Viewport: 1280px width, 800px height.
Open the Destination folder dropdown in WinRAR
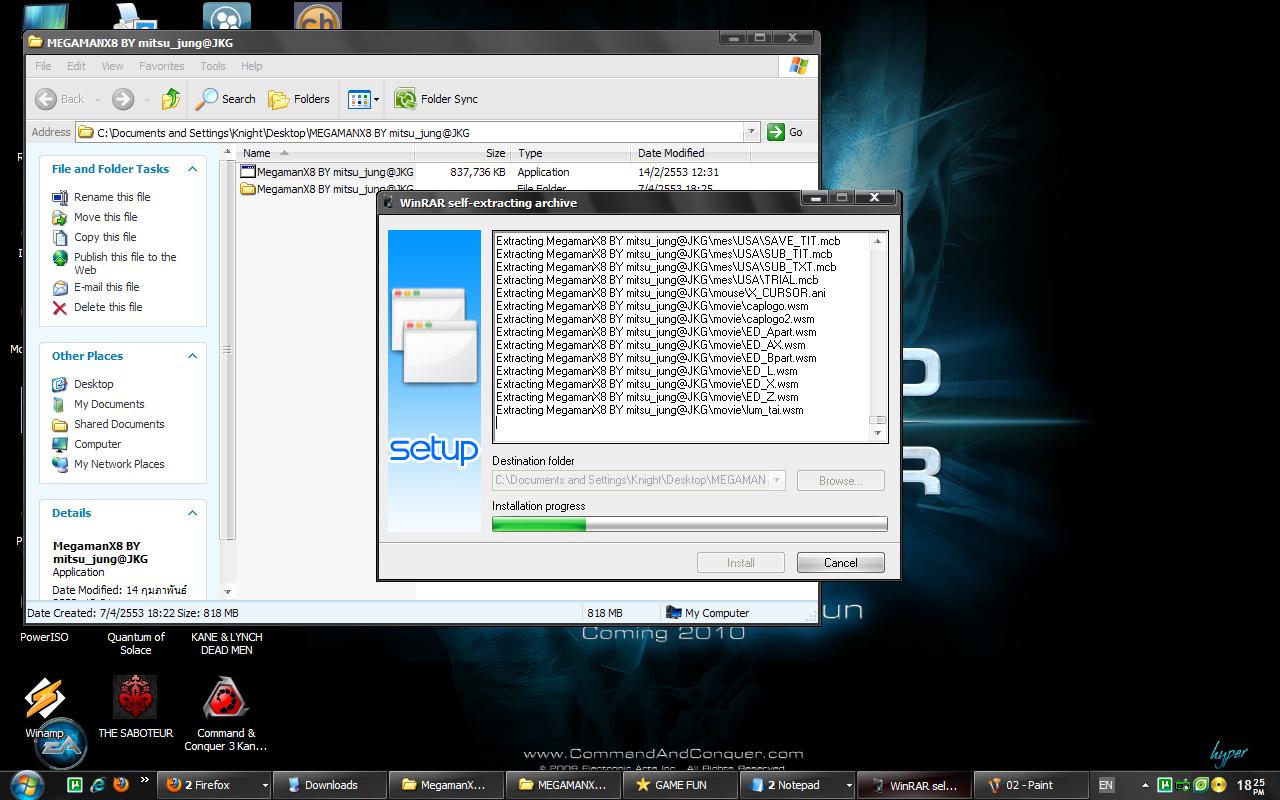(776, 480)
